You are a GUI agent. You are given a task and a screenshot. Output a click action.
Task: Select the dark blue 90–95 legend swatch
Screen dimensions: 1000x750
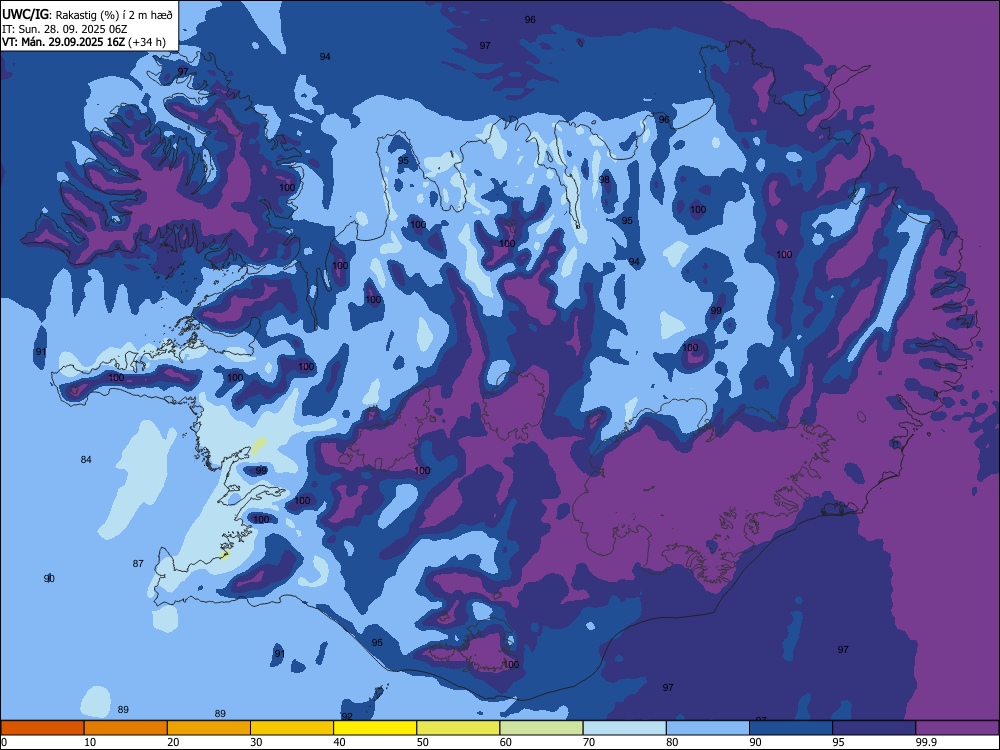(x=791, y=728)
